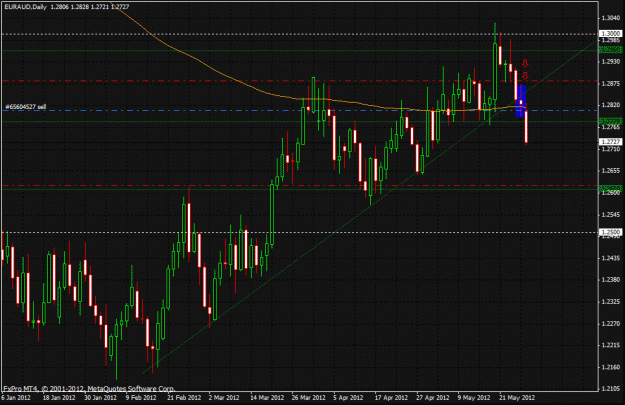Viewport: 625px width, 405px height.
Task: Click the FxPro MT4 MetaQuotes copyright text
Action: tap(89, 388)
